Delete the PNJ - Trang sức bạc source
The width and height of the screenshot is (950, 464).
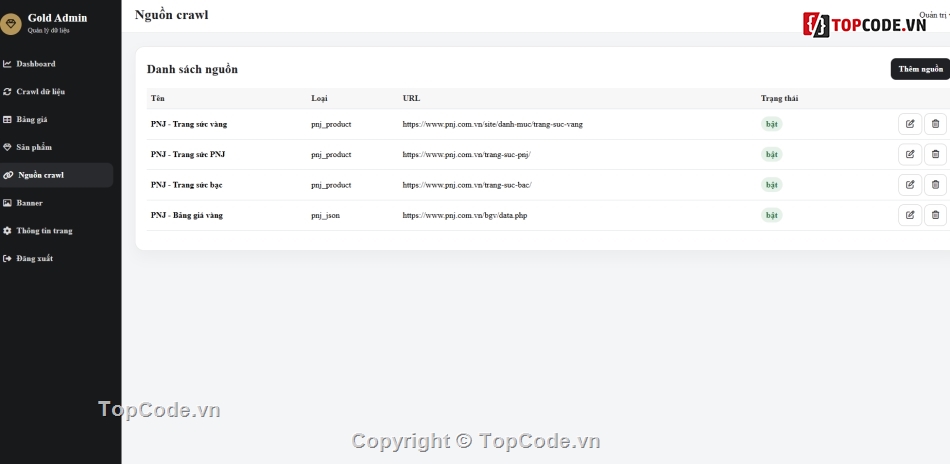[x=935, y=185]
